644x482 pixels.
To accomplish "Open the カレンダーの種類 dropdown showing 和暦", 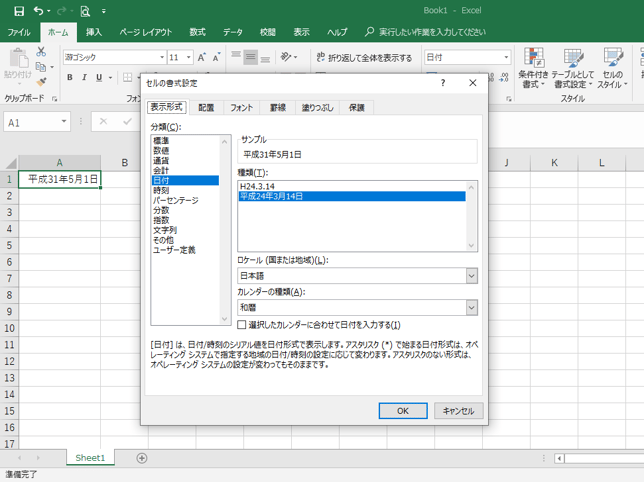I will [471, 308].
